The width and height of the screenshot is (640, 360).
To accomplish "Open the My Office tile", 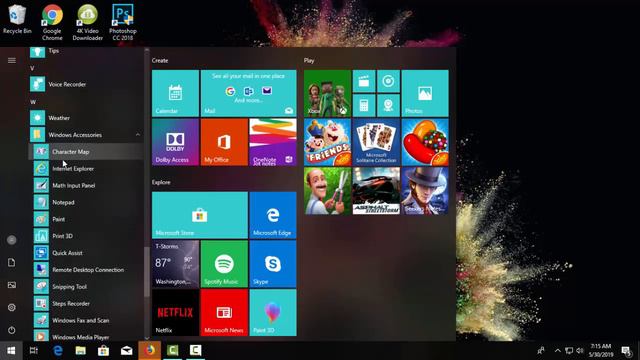I will [224, 142].
